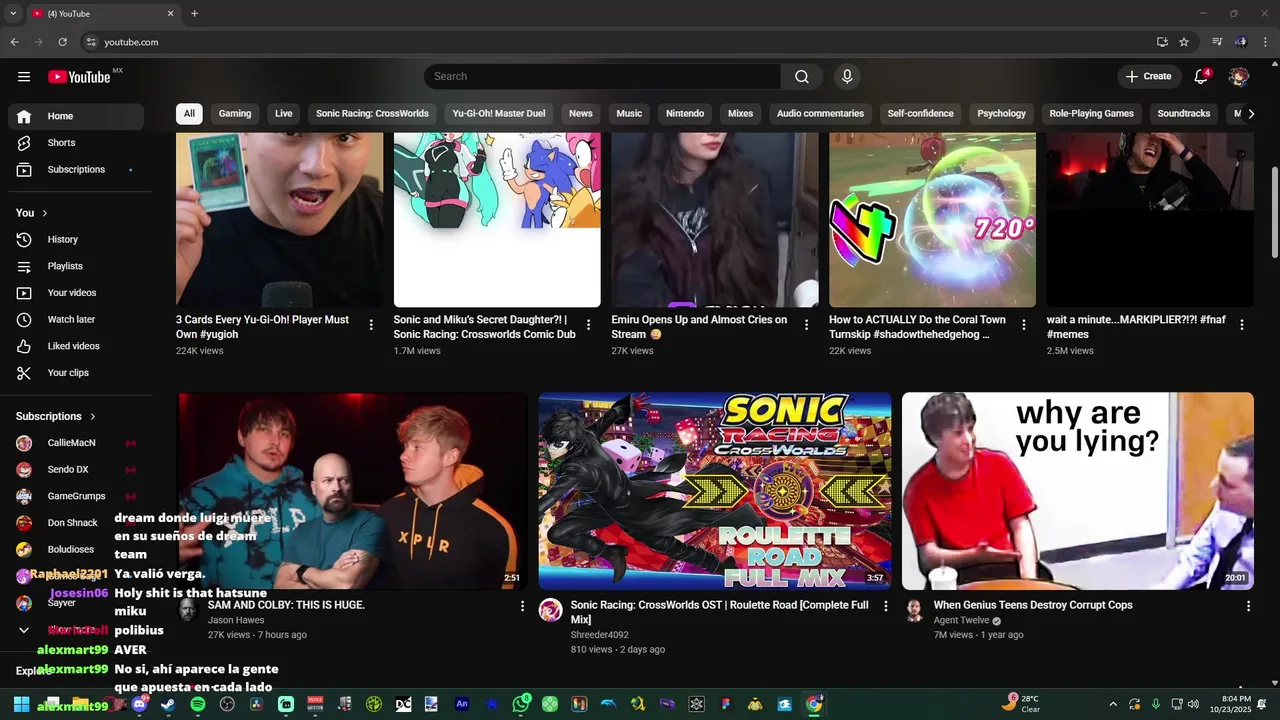Click the search magnifier button
The height and width of the screenshot is (720, 1280).
tap(802, 76)
